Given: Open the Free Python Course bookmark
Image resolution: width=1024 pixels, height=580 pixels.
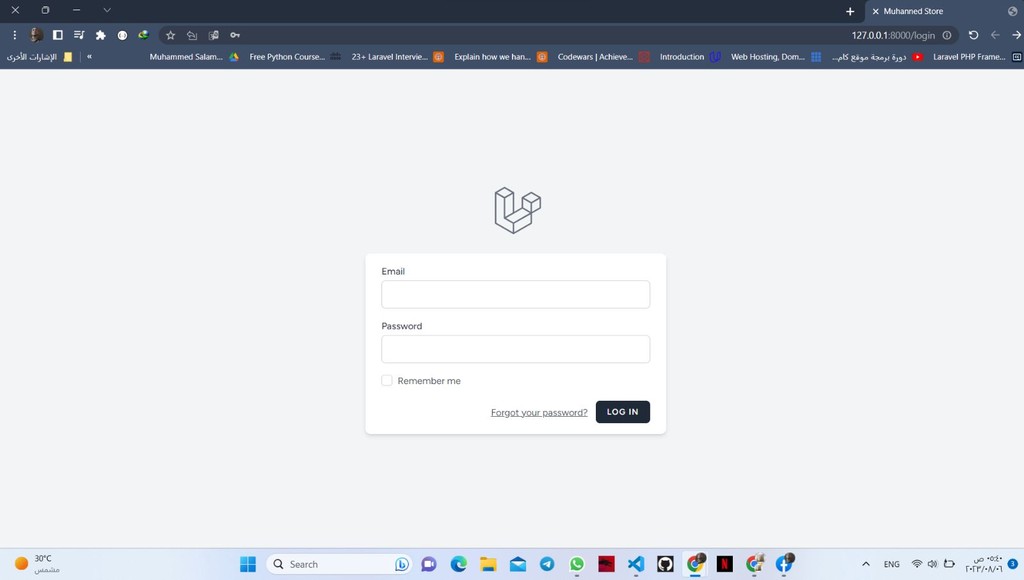Looking at the screenshot, I should tap(295, 57).
